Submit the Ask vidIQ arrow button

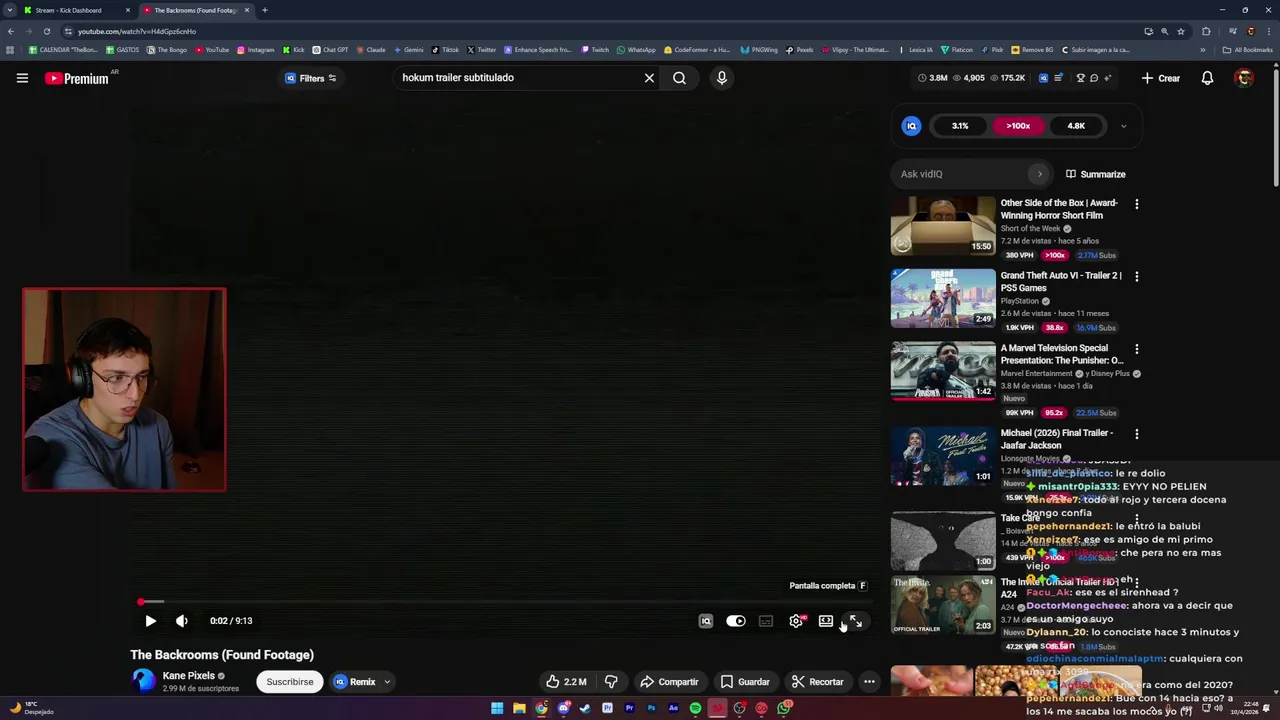[1039, 174]
